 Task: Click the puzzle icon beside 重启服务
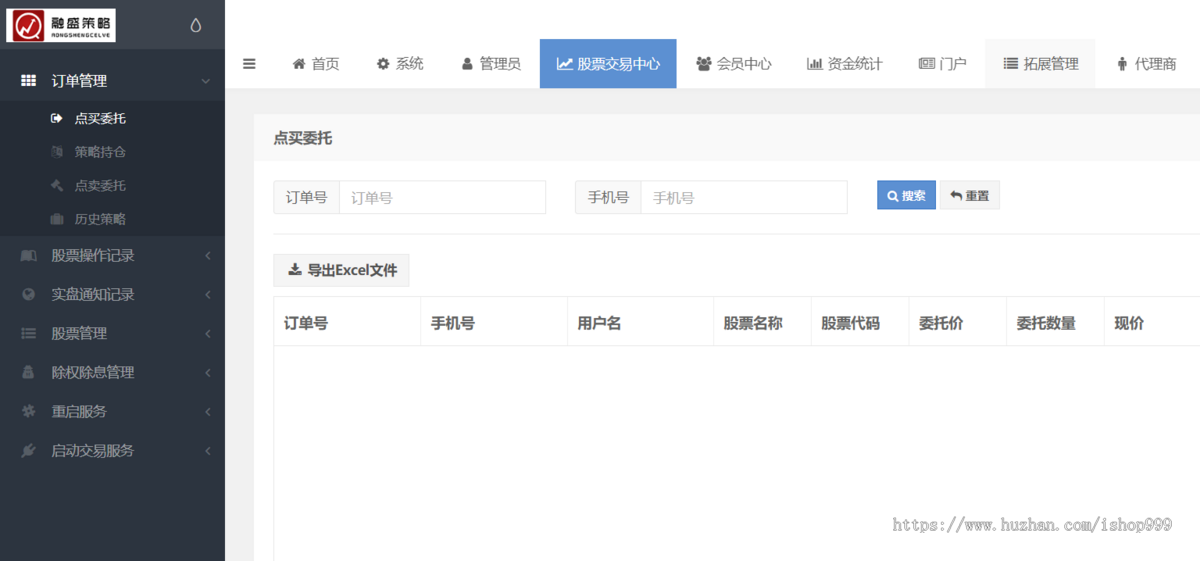(29, 411)
